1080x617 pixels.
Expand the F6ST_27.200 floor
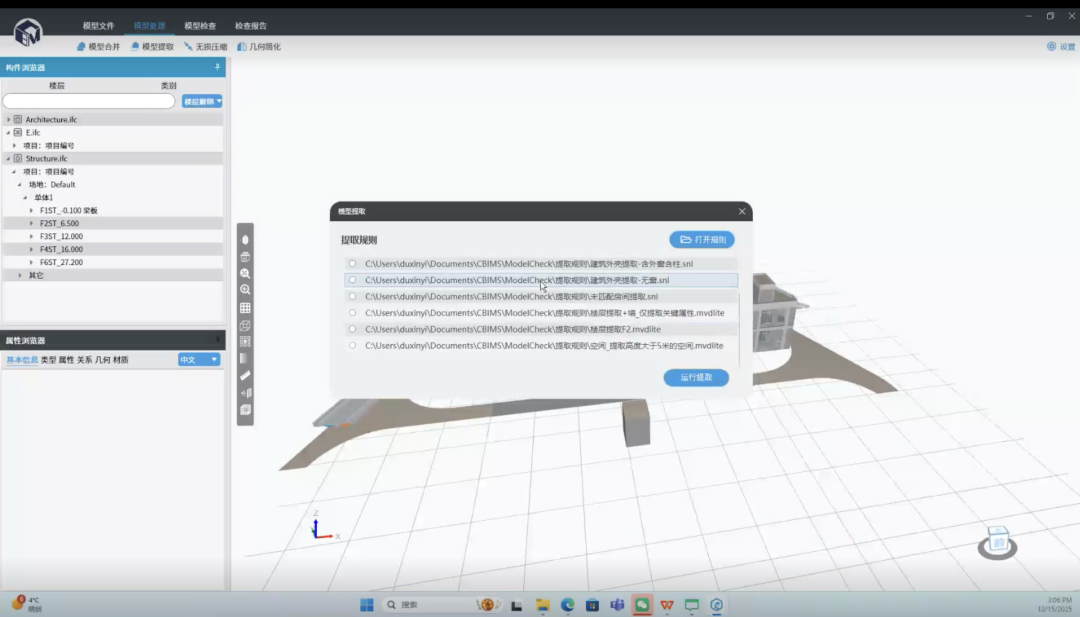coord(31,262)
